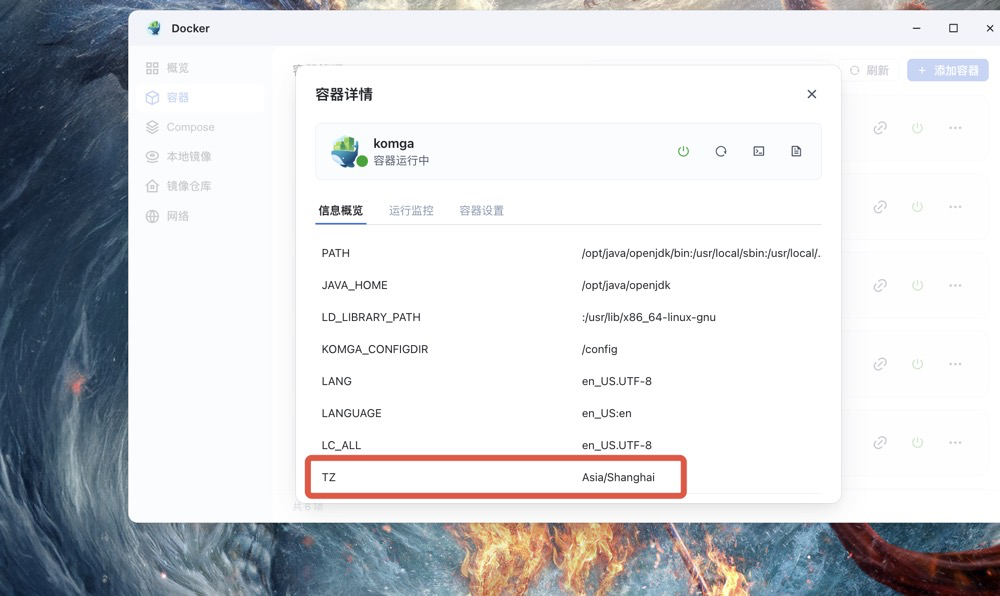Maximize the Docker window
The image size is (1000, 596).
point(953,28)
